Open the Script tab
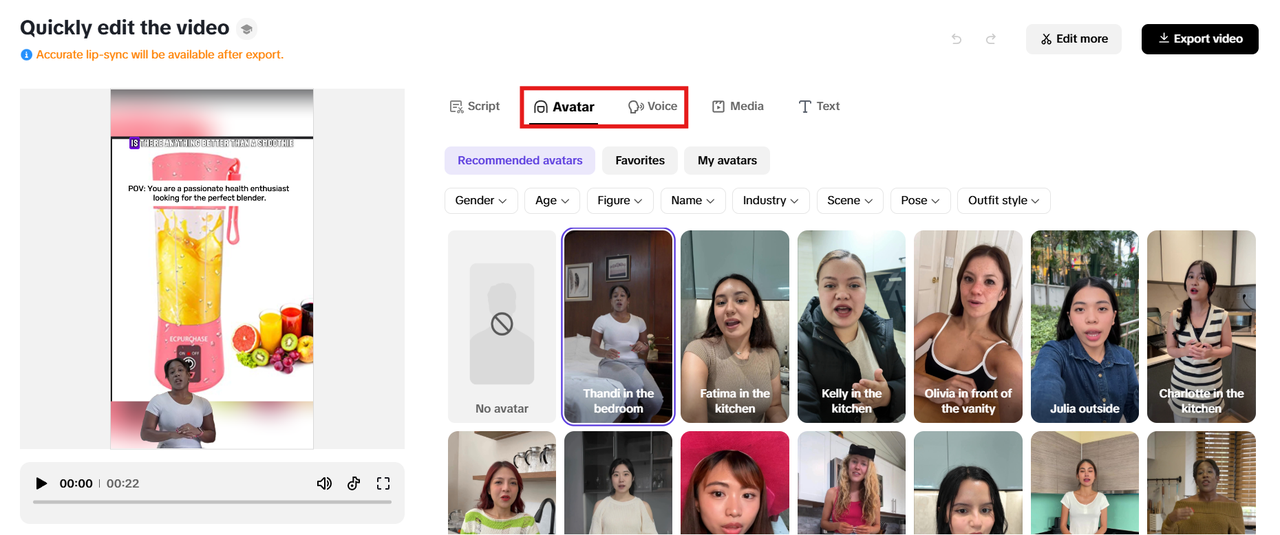1280x535 pixels. point(475,106)
